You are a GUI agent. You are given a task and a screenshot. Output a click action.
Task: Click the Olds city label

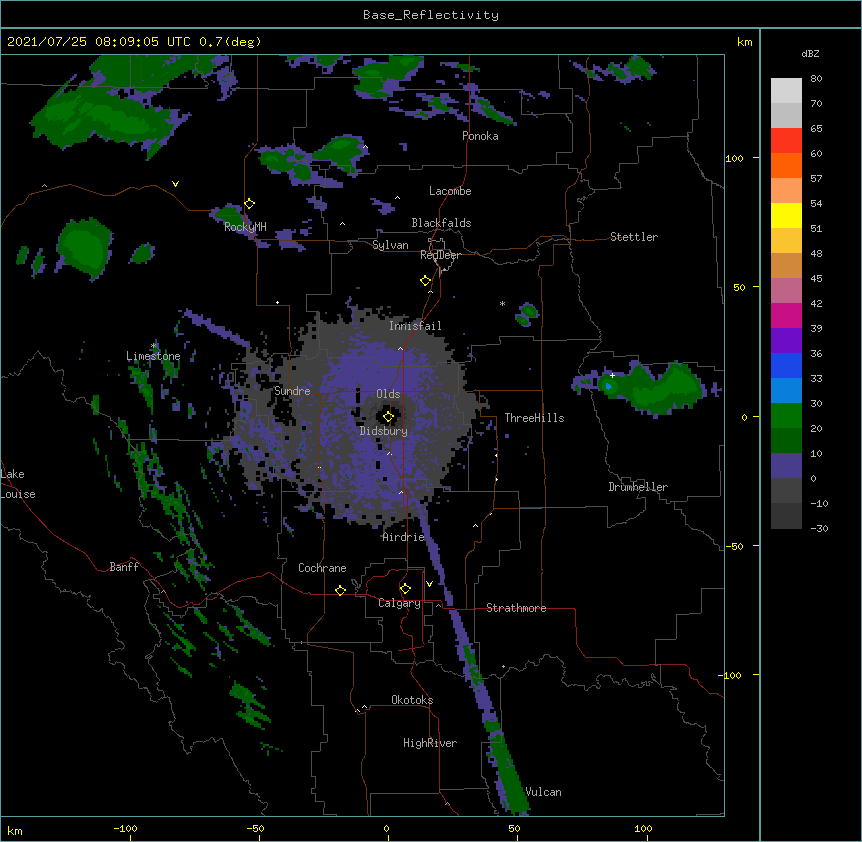pos(388,394)
